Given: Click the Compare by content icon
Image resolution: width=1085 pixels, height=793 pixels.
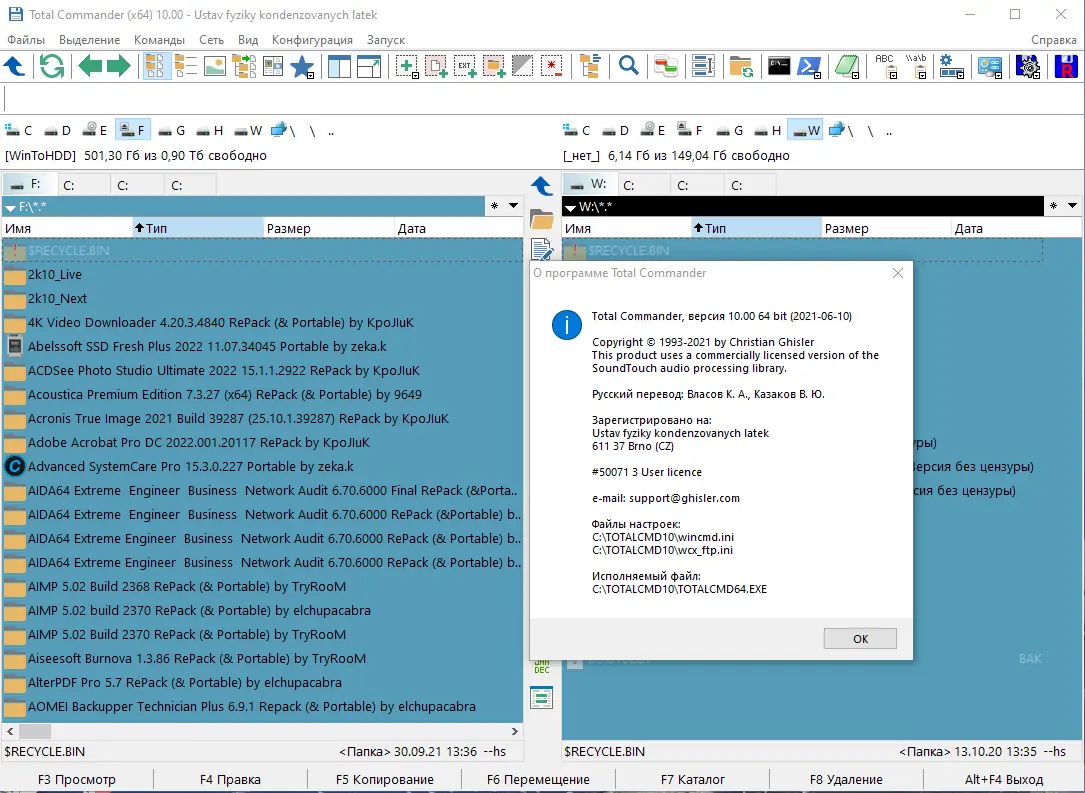Looking at the screenshot, I should [x=665, y=66].
